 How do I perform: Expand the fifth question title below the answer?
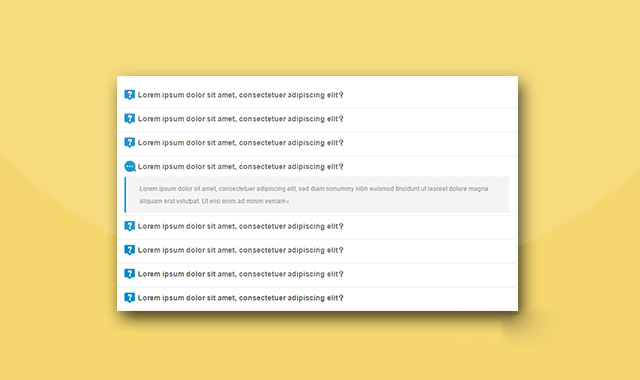(240, 226)
